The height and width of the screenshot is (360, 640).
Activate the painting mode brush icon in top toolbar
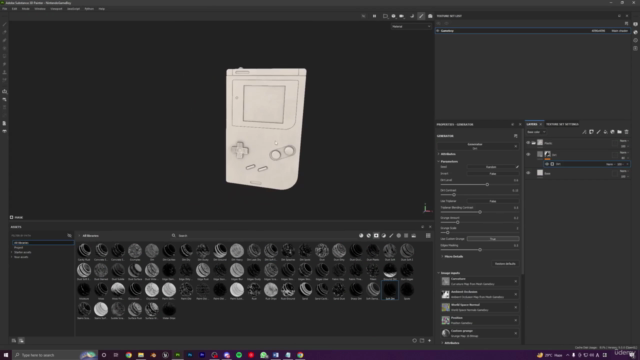click(x=421, y=16)
